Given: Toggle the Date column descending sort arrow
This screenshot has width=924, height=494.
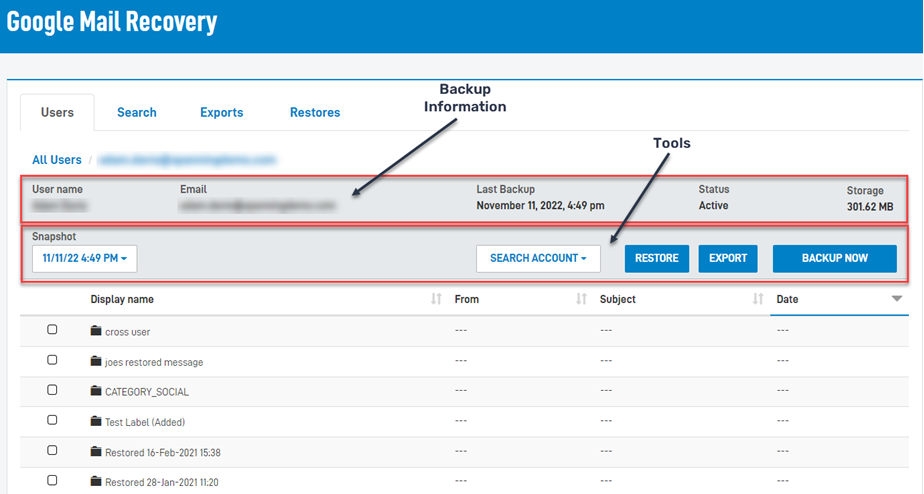Looking at the screenshot, I should tap(896, 299).
